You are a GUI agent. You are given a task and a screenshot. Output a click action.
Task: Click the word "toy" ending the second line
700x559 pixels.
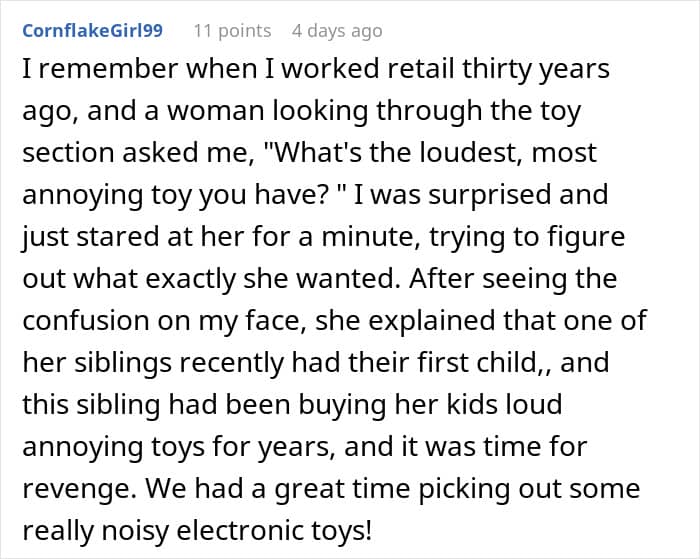(558, 112)
